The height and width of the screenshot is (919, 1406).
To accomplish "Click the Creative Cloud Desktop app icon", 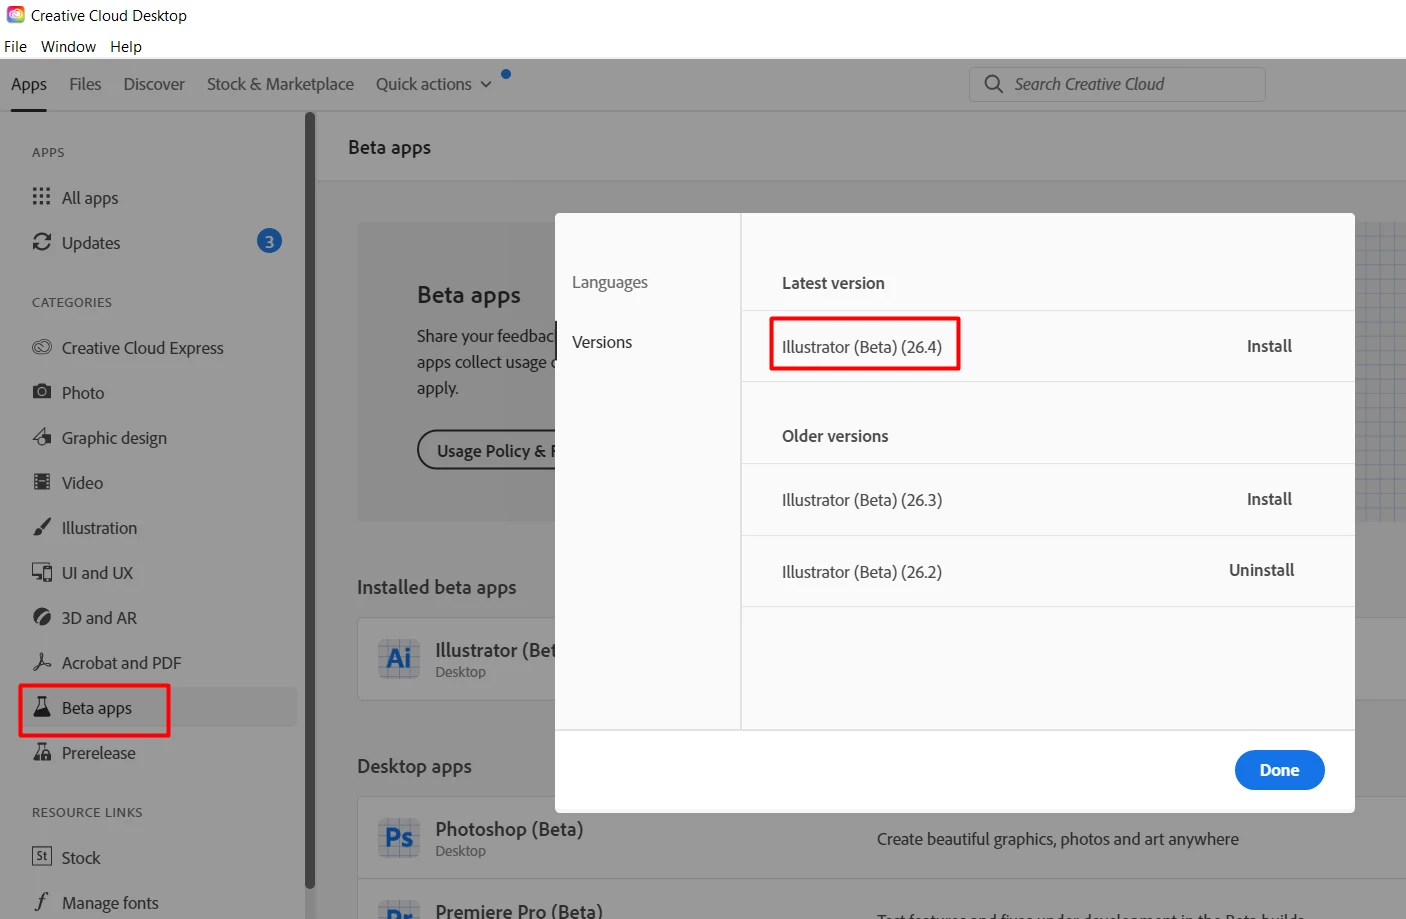I will click(x=15, y=15).
